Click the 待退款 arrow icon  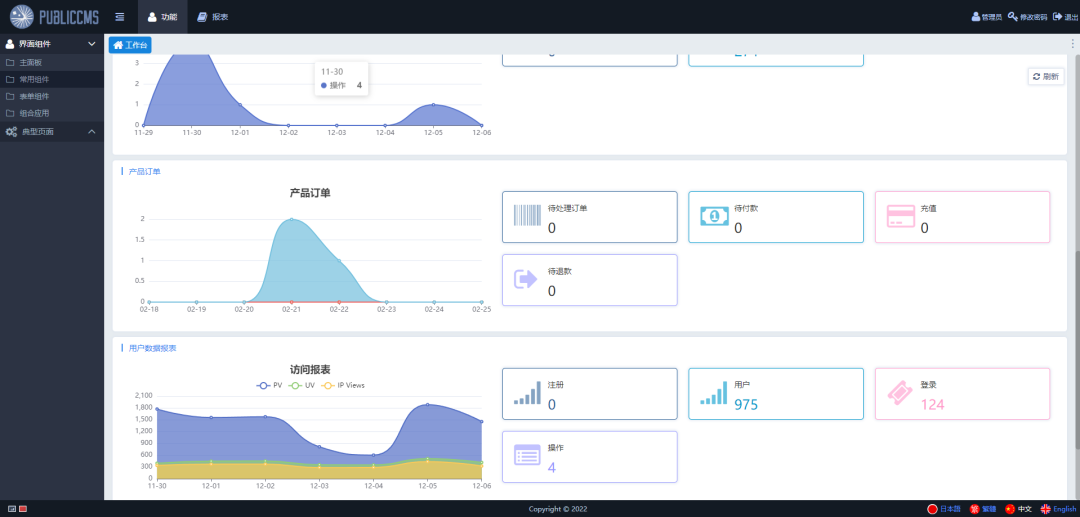click(x=526, y=279)
